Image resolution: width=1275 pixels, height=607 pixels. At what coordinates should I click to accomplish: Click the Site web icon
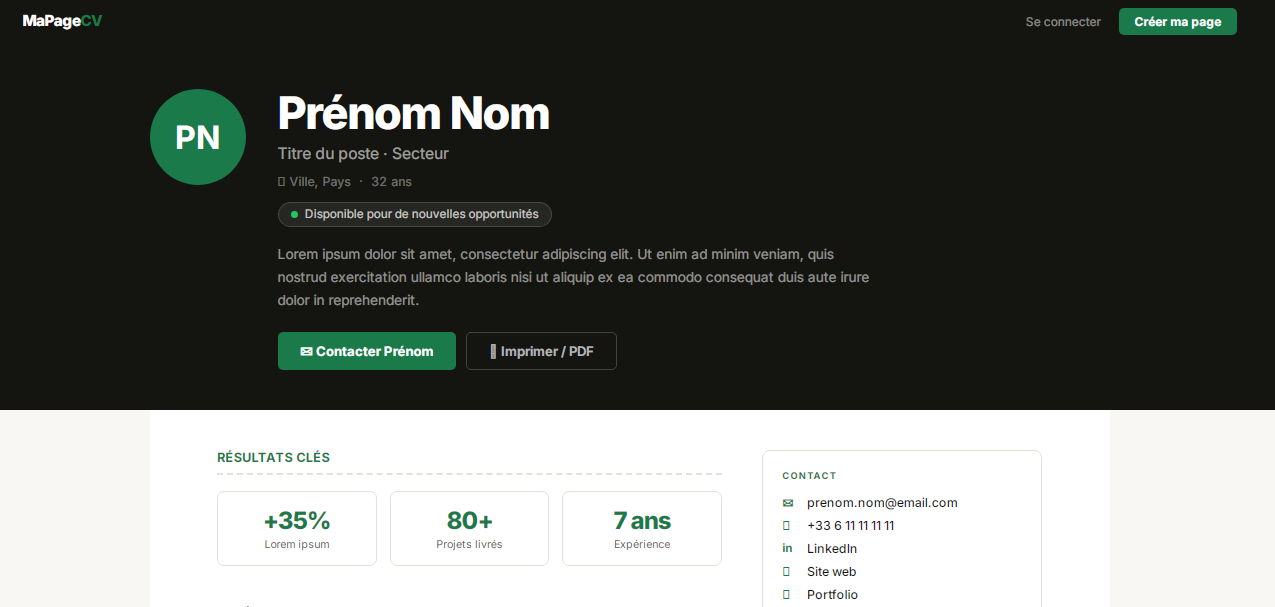[787, 572]
